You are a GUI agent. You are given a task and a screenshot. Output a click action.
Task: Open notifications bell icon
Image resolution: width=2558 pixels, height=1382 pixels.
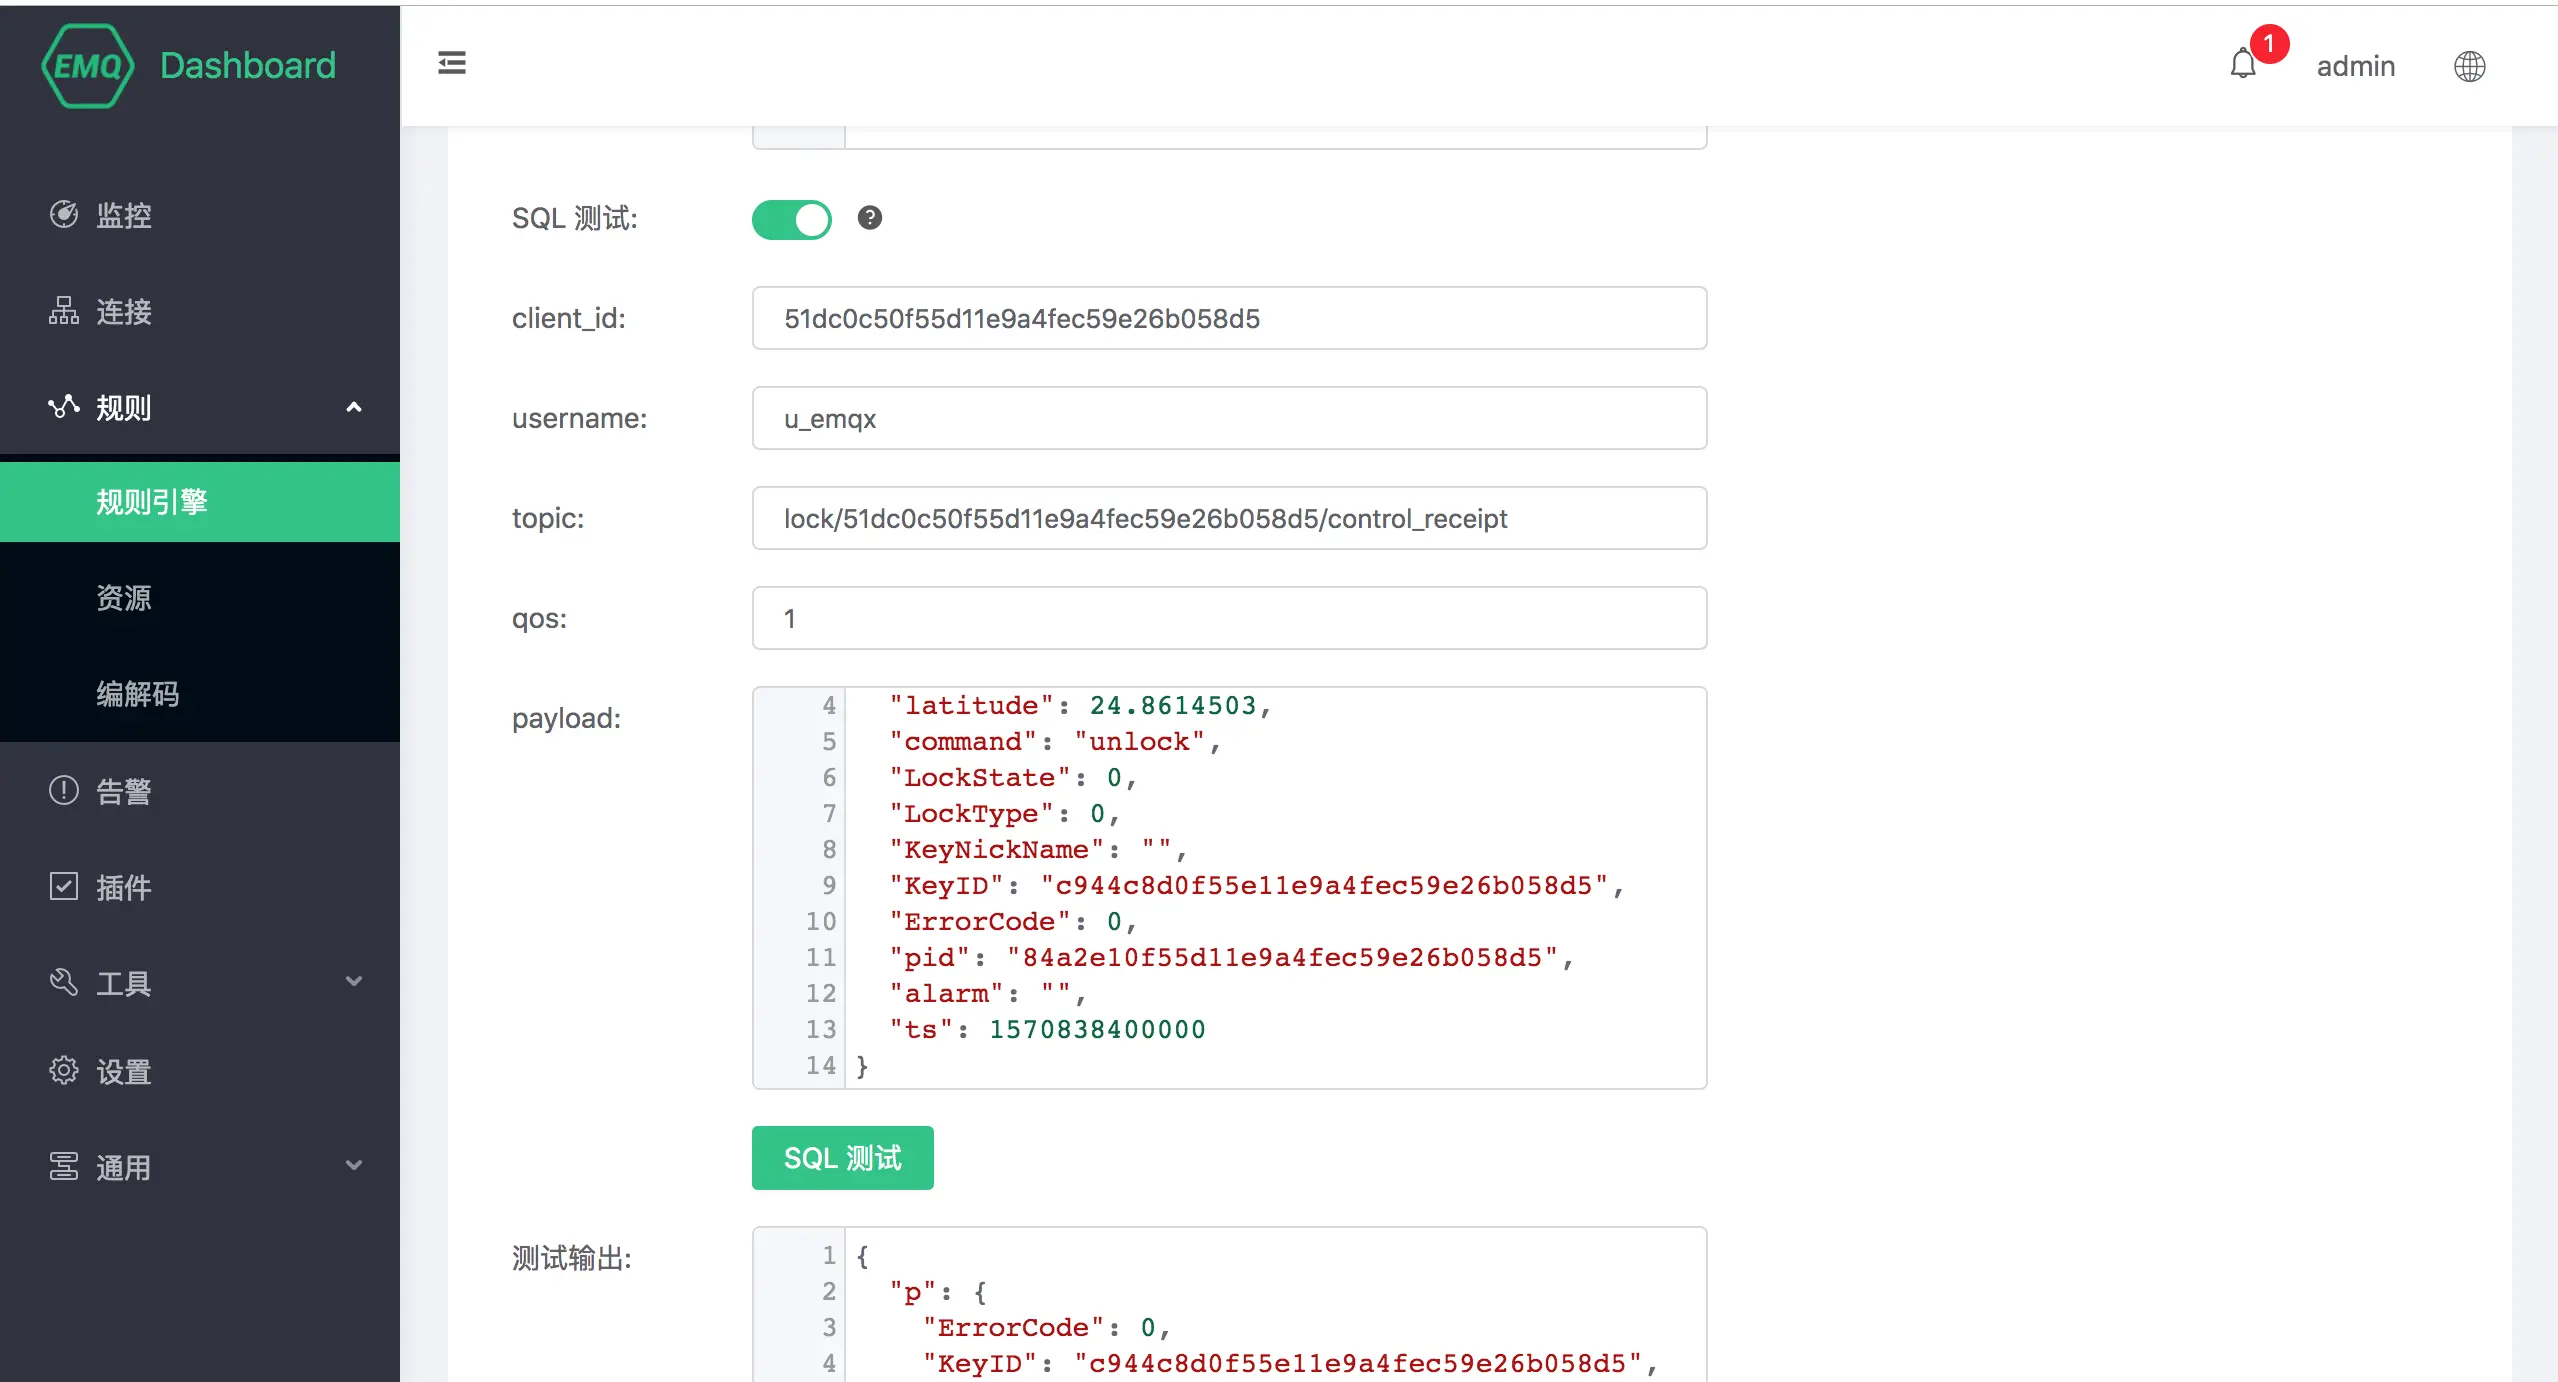[2243, 65]
